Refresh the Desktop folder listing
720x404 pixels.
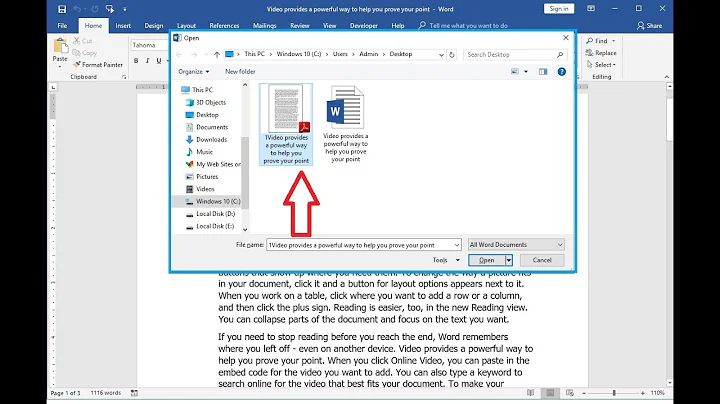tap(452, 55)
